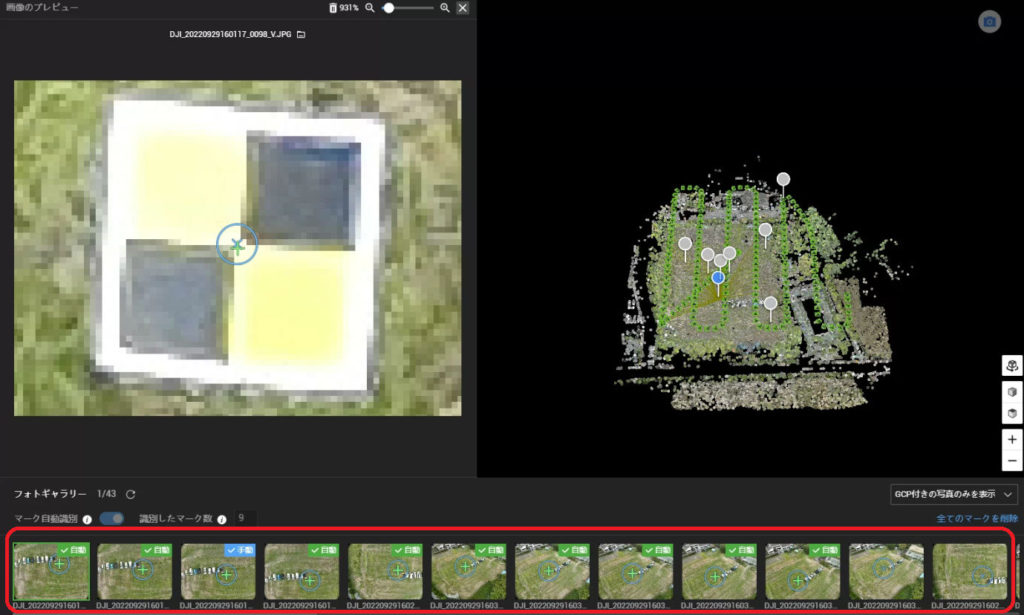Click the preview zoom slider handle
Screen dimensions: 1024x615
click(x=390, y=8)
